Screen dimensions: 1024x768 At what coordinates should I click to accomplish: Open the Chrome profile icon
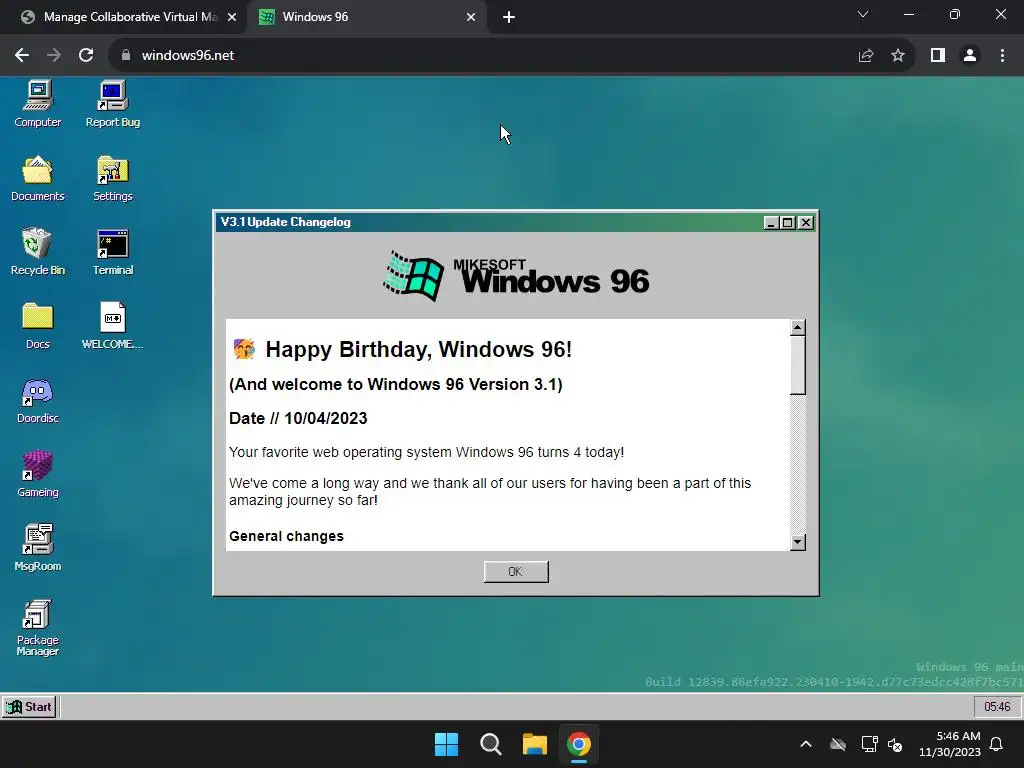970,56
